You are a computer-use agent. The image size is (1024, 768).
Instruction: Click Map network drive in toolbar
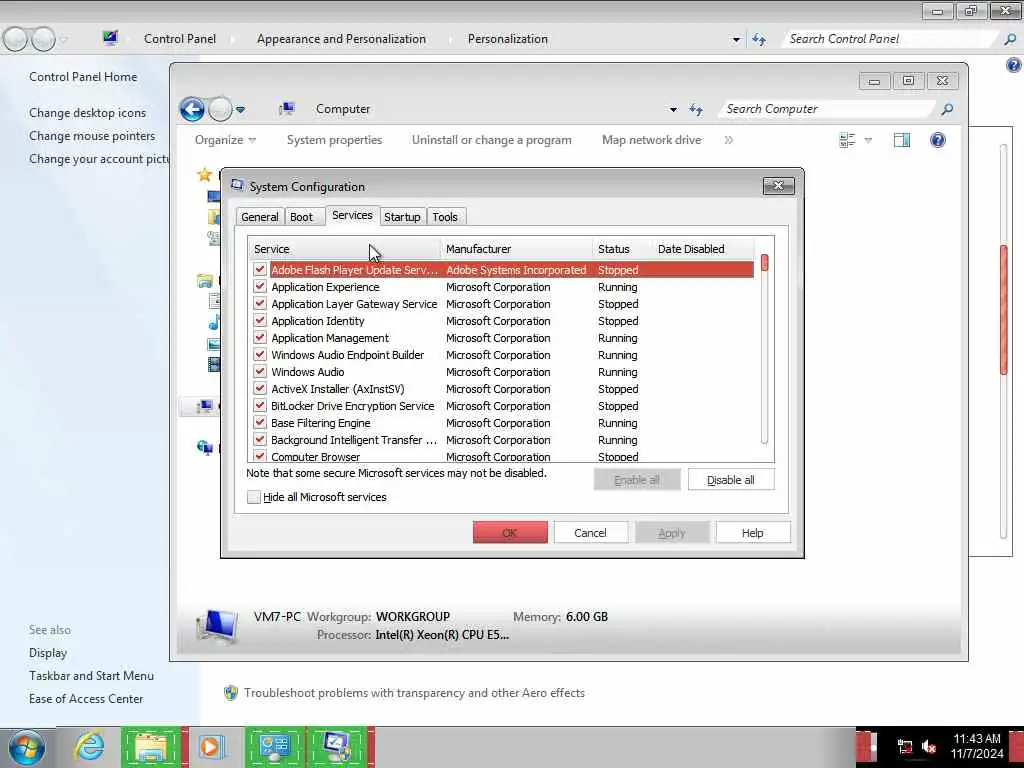point(652,140)
